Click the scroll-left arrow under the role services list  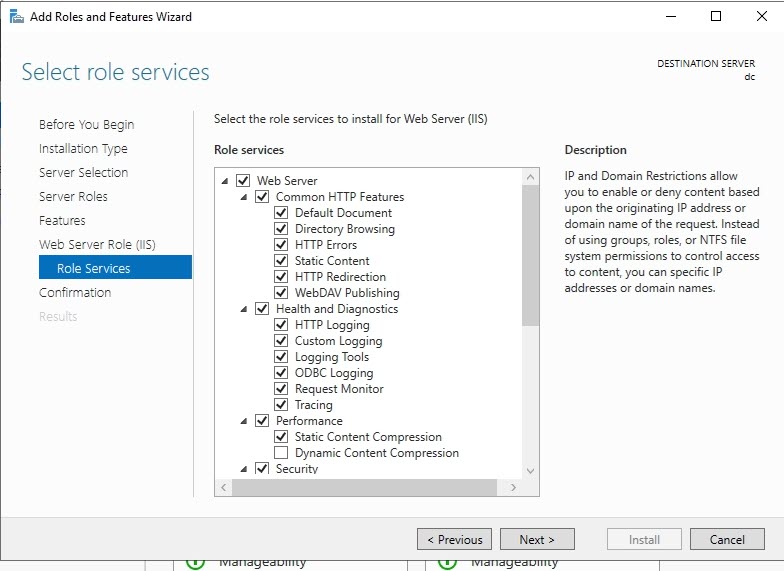223,487
